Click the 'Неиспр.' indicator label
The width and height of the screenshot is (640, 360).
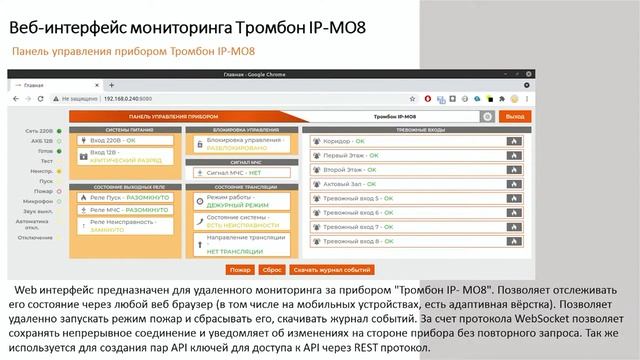tap(42, 171)
